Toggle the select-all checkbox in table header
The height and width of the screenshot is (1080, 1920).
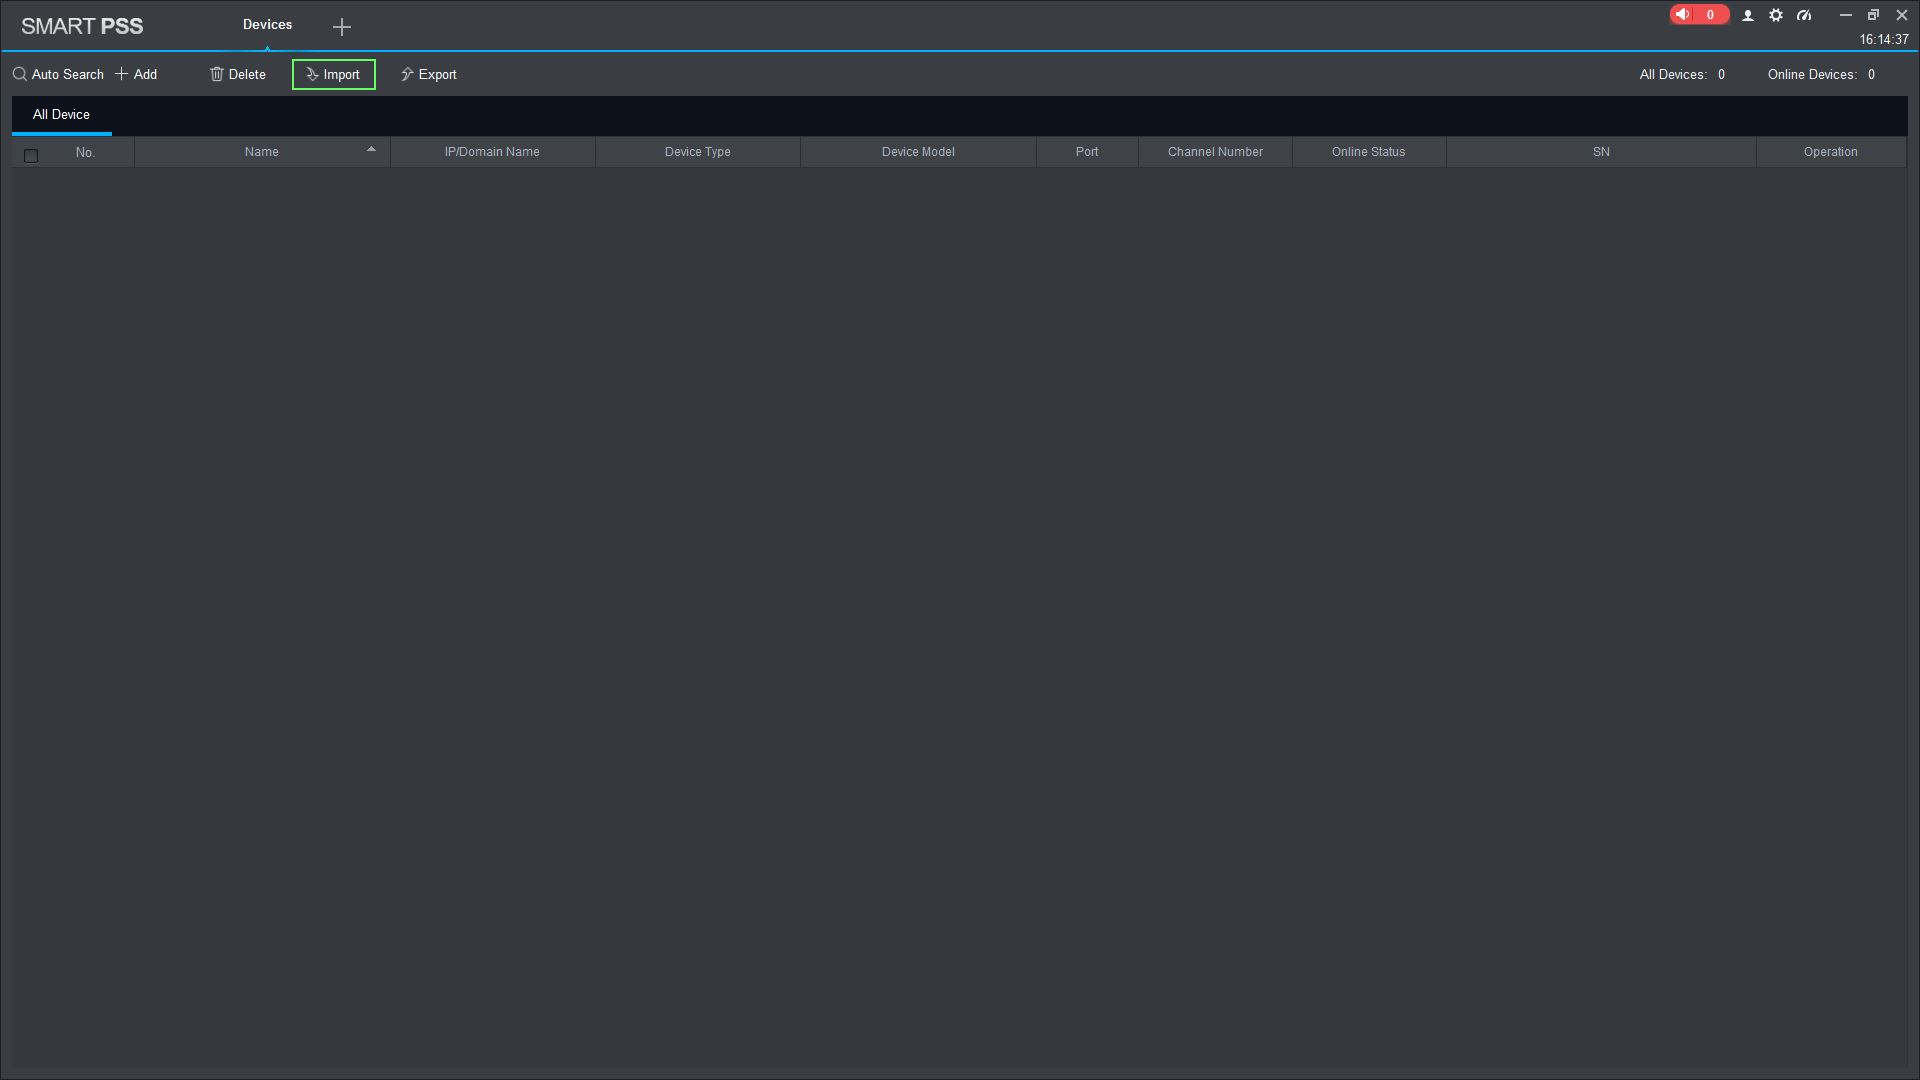point(31,156)
